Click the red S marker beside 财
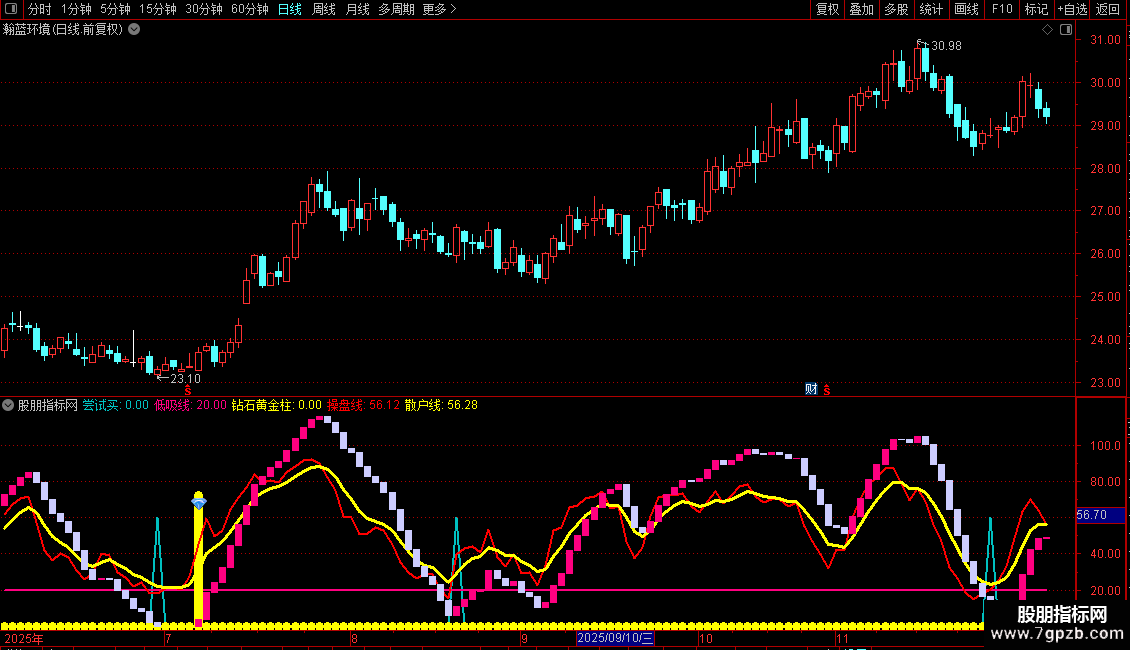 (x=827, y=390)
